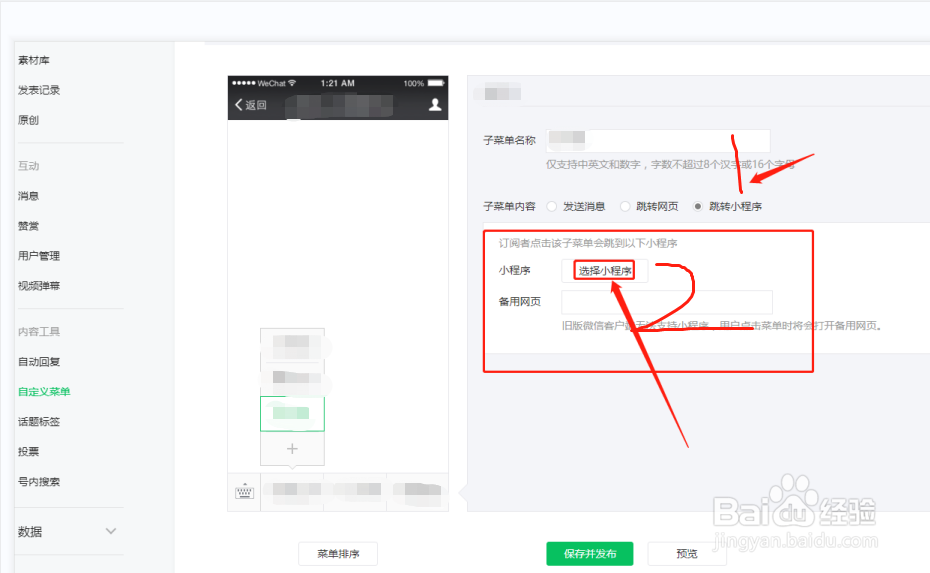Click the 选择小程序 button

tap(604, 270)
